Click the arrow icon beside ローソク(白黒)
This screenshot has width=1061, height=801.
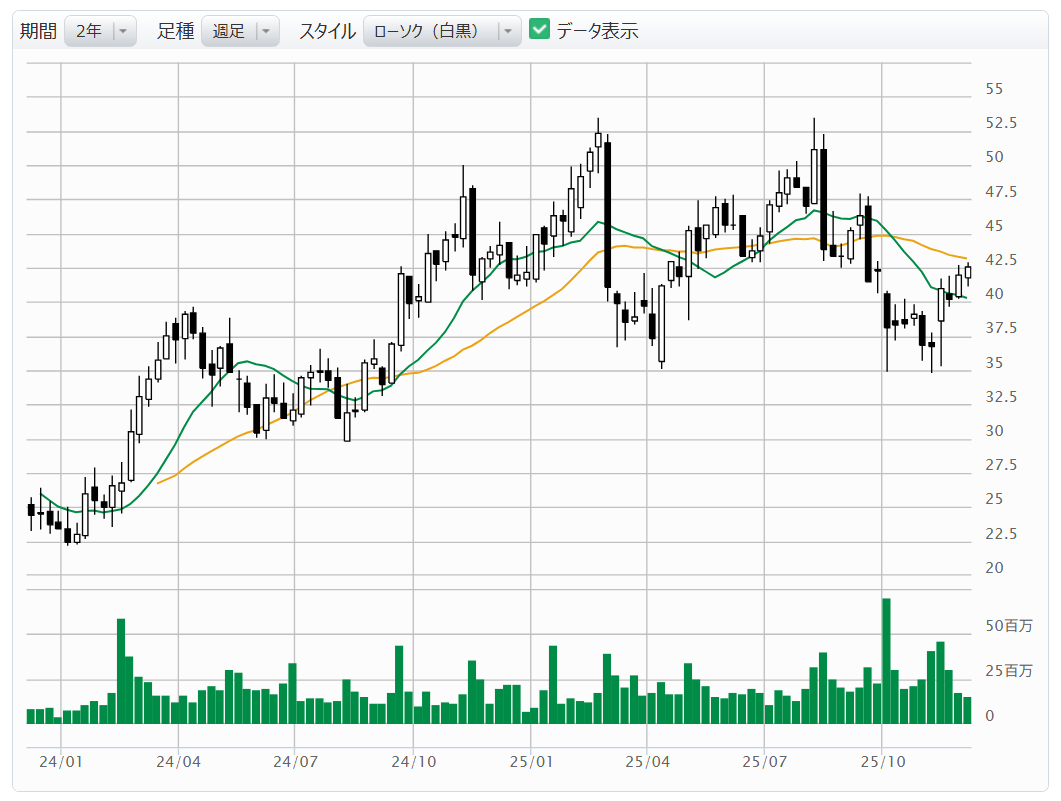tap(508, 31)
